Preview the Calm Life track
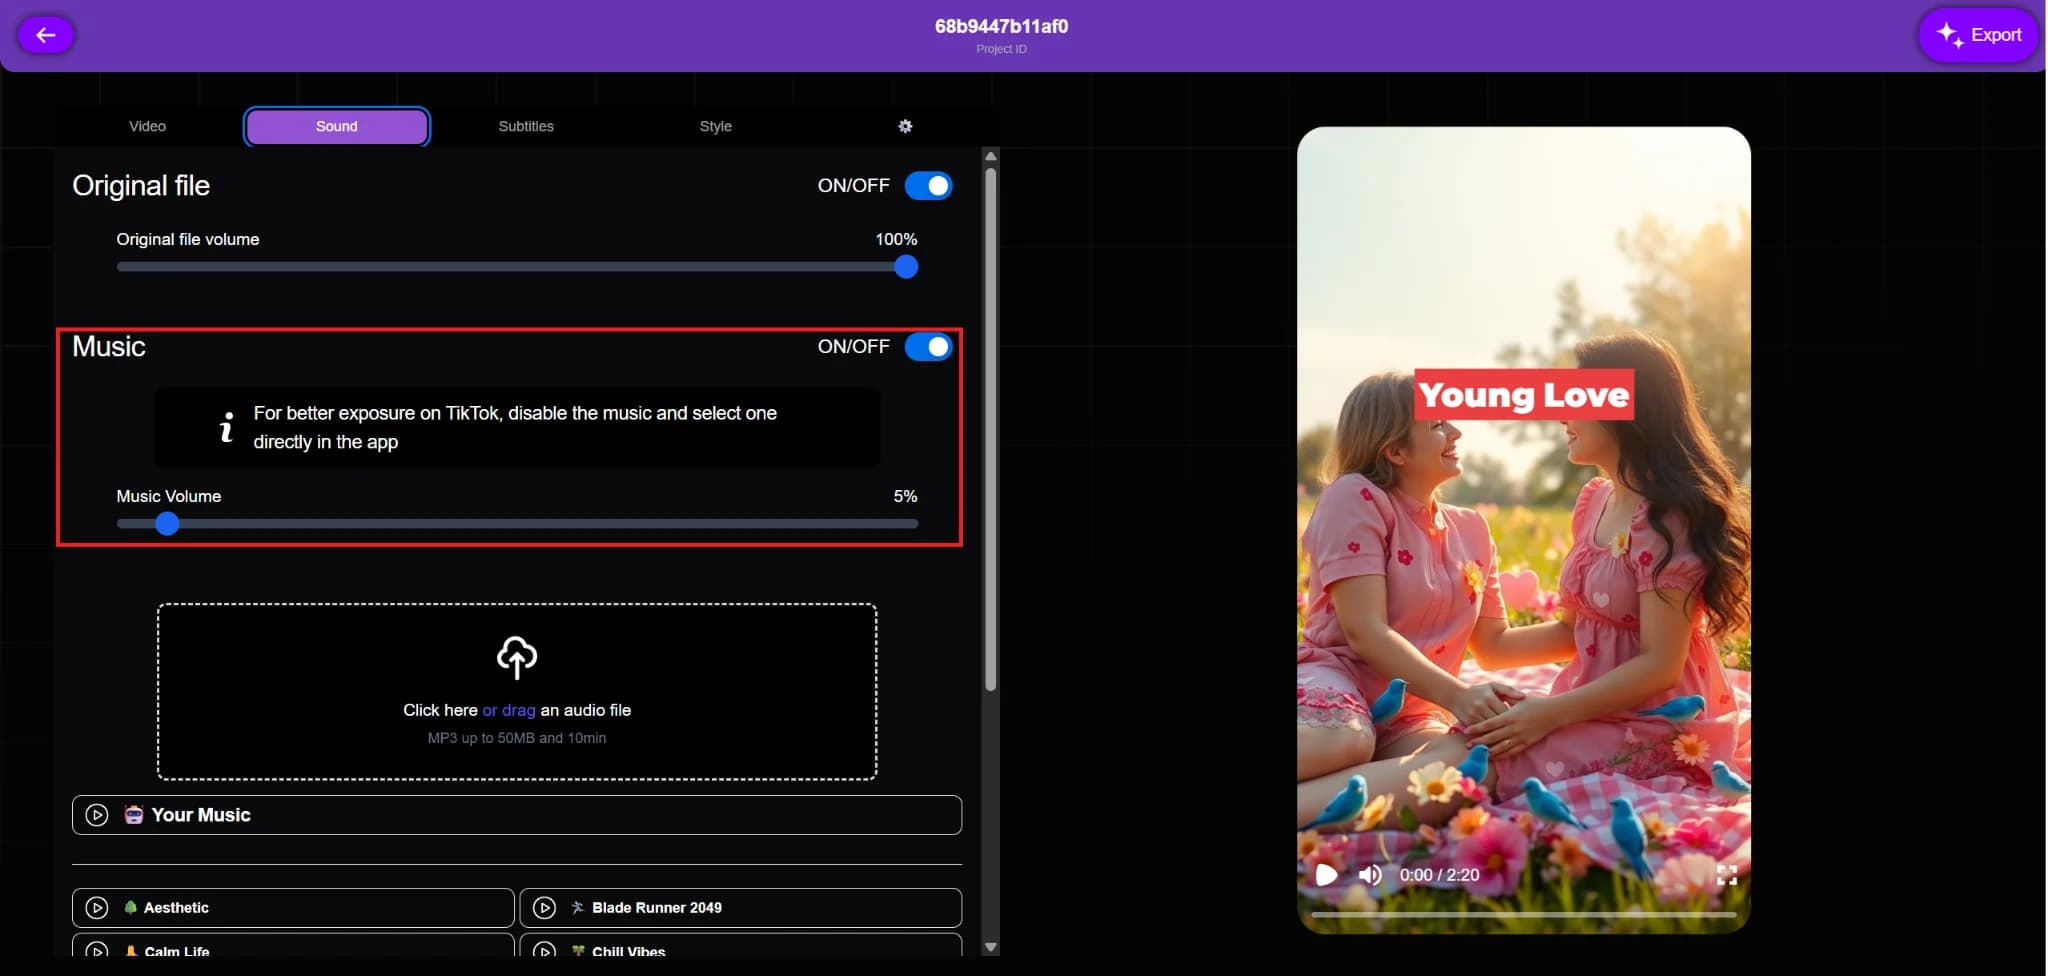 pyautogui.click(x=97, y=951)
